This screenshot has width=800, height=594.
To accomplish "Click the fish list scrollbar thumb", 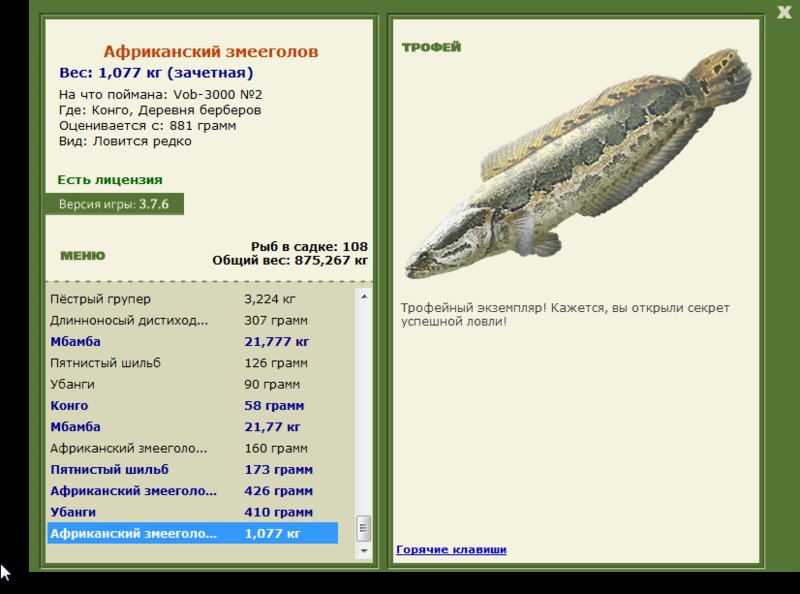I will tap(364, 528).
